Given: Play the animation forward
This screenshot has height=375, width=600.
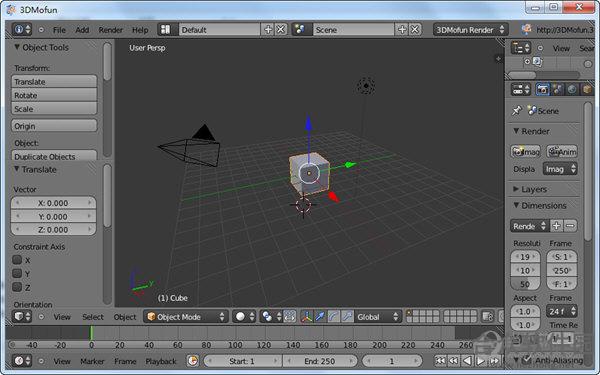Looking at the screenshot, I should point(481,361).
